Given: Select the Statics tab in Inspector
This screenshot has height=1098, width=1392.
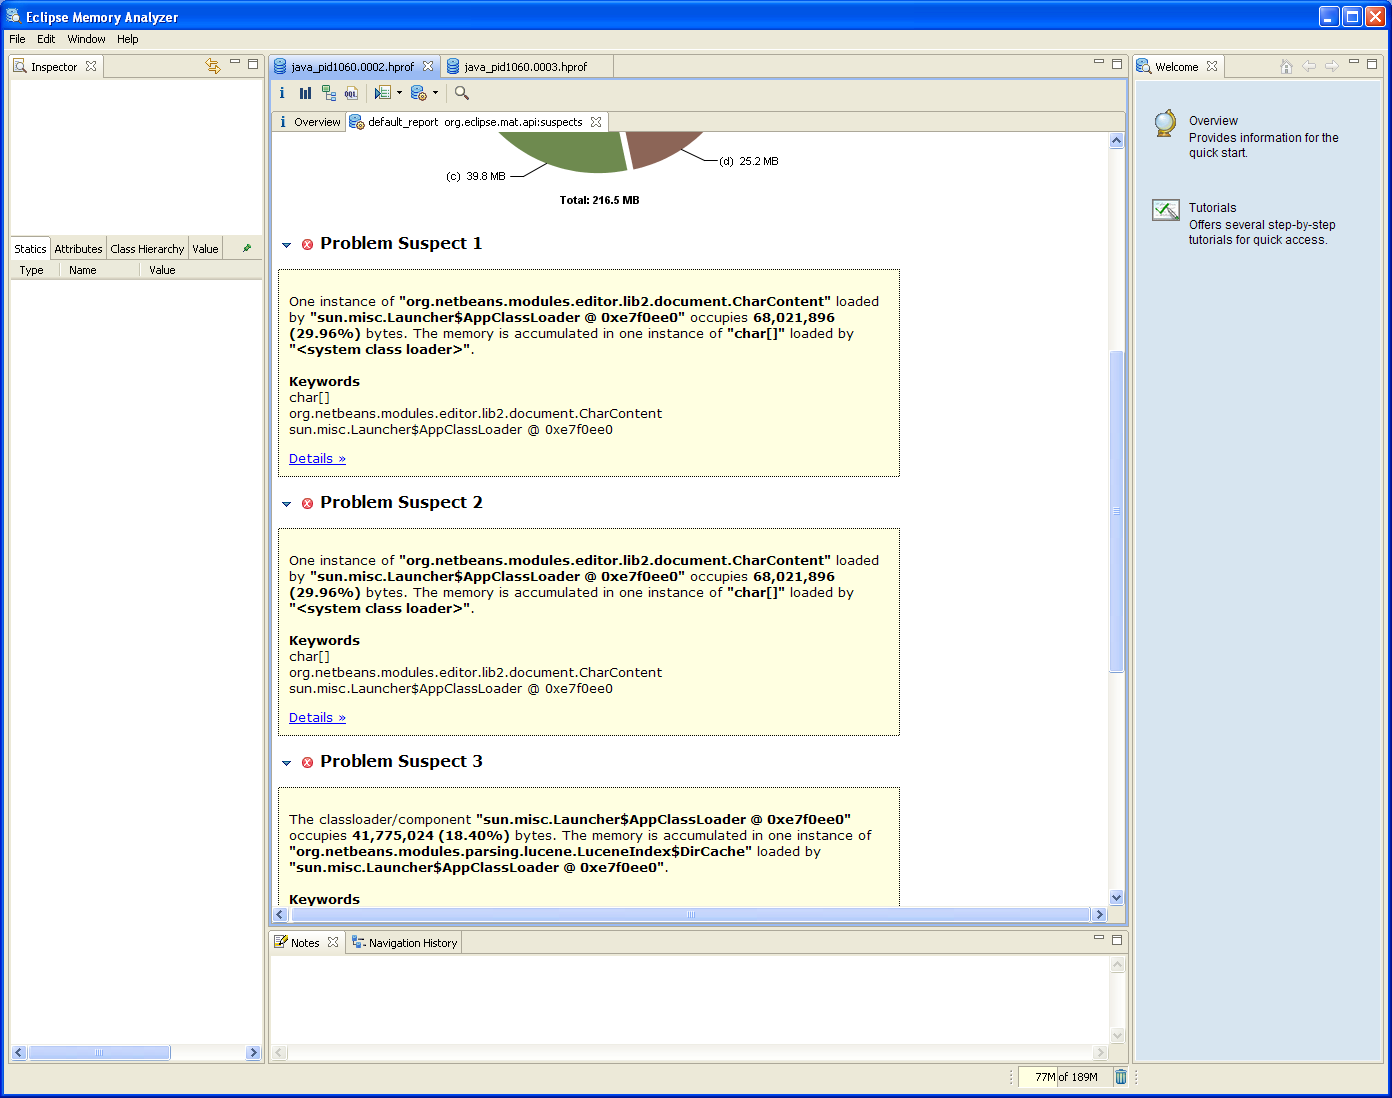Looking at the screenshot, I should pos(30,249).
